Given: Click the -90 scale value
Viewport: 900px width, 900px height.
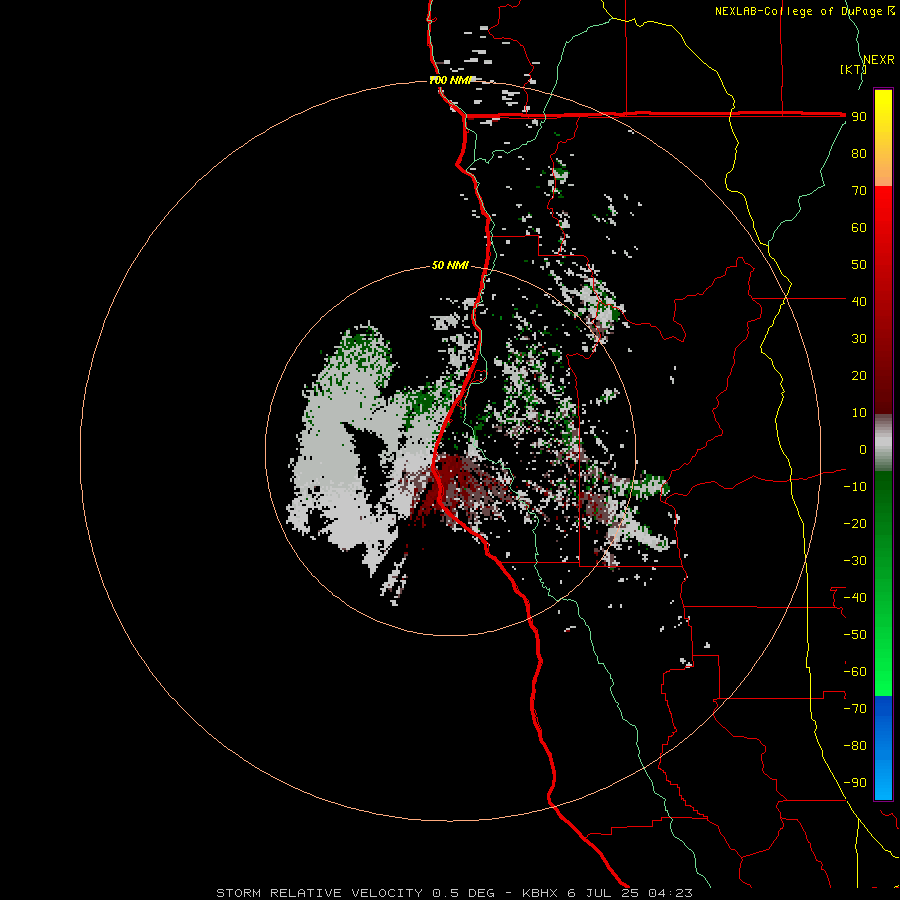Looking at the screenshot, I should click(855, 783).
